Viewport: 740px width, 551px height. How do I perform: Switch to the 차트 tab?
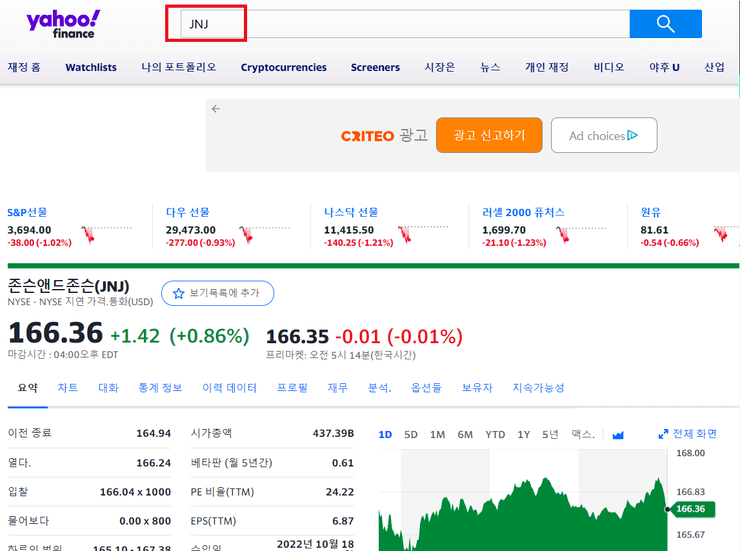coord(67,388)
